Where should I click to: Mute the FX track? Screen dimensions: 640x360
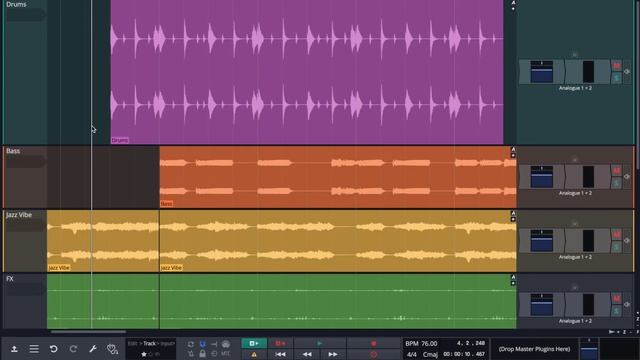click(616, 299)
